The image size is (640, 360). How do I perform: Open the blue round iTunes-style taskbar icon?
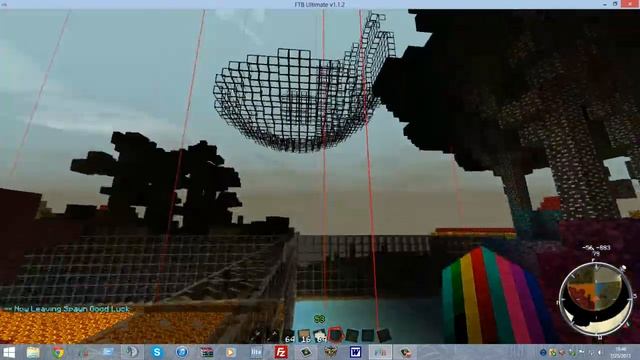point(182,352)
